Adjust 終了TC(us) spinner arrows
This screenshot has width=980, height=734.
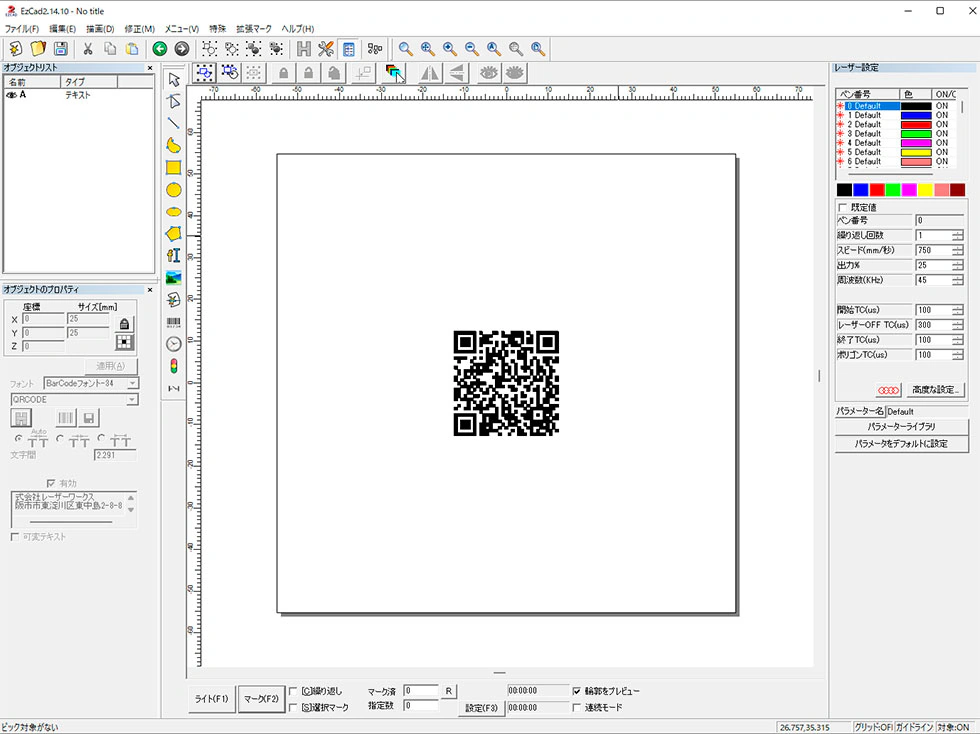click(958, 340)
